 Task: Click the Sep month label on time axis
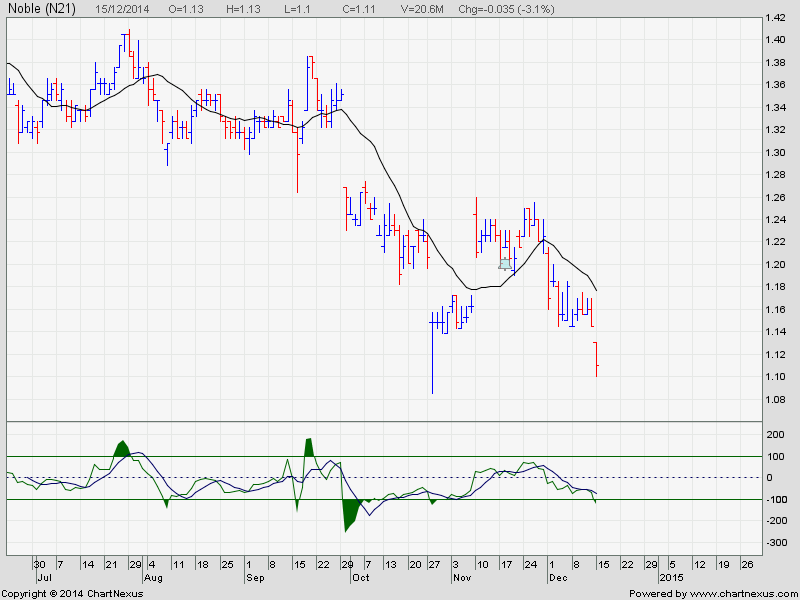256,578
